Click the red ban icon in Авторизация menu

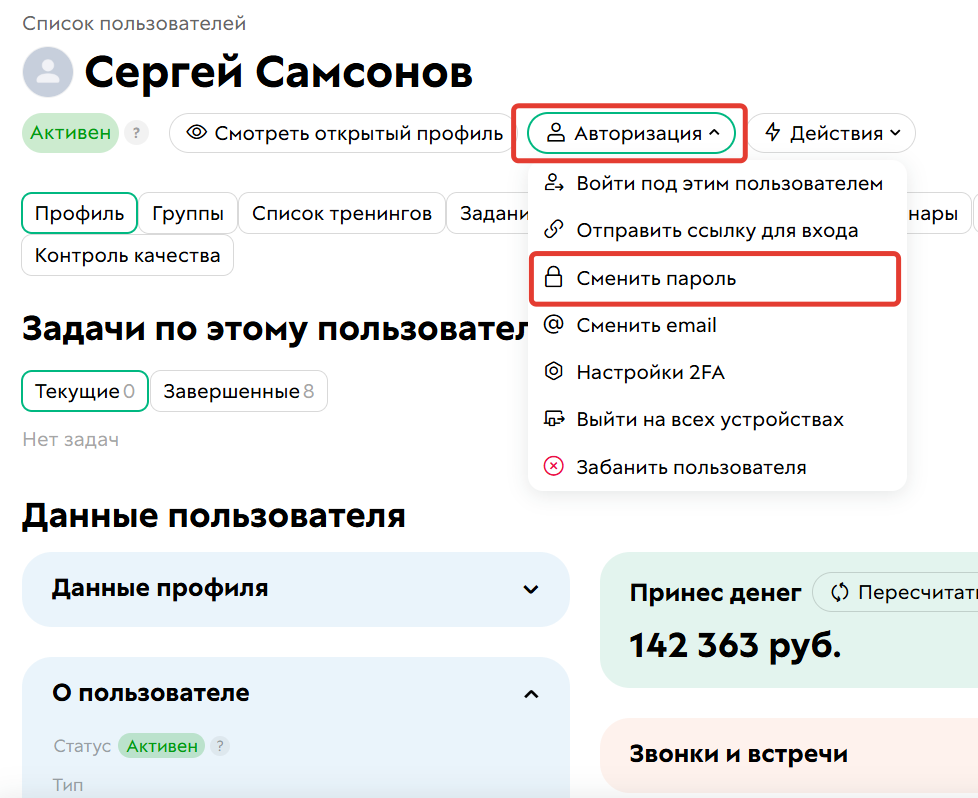tap(554, 466)
